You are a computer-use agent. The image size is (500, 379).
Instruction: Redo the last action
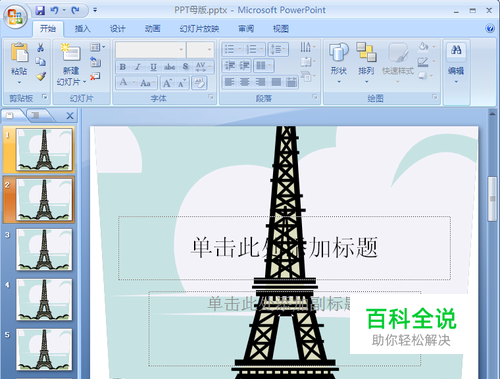pos(76,11)
